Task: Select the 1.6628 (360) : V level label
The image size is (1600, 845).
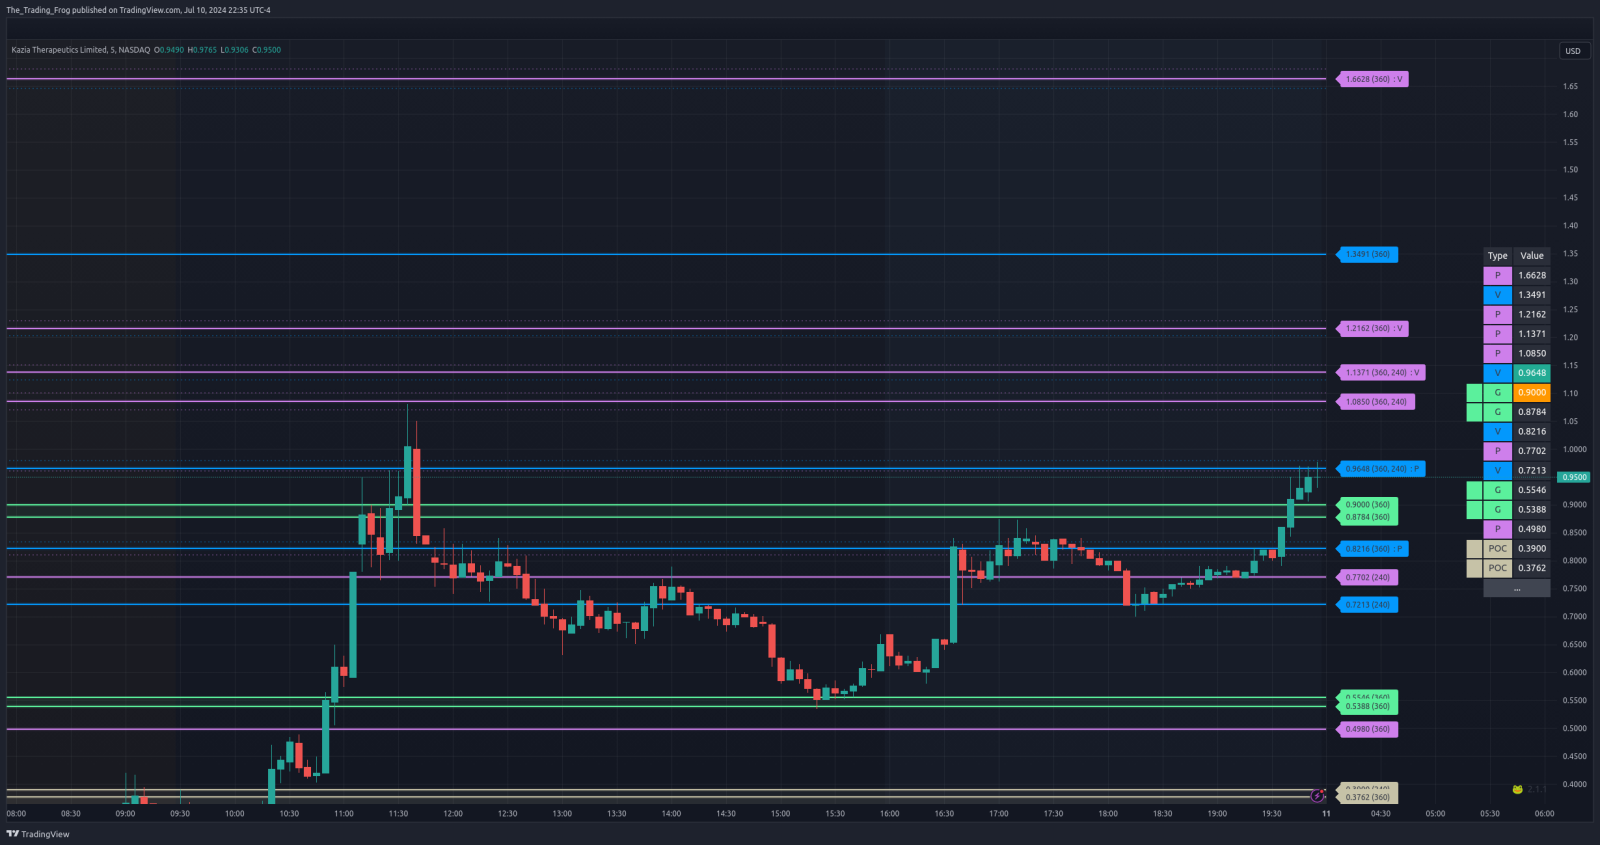Action: click(x=1373, y=79)
